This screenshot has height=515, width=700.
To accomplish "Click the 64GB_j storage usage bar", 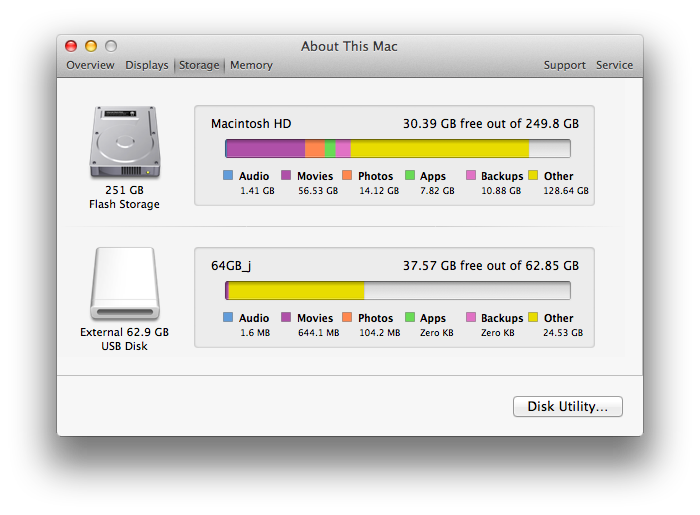I will pos(398,291).
